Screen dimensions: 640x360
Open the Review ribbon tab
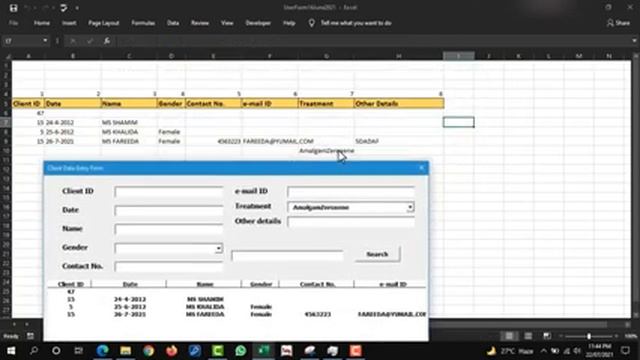(200, 23)
